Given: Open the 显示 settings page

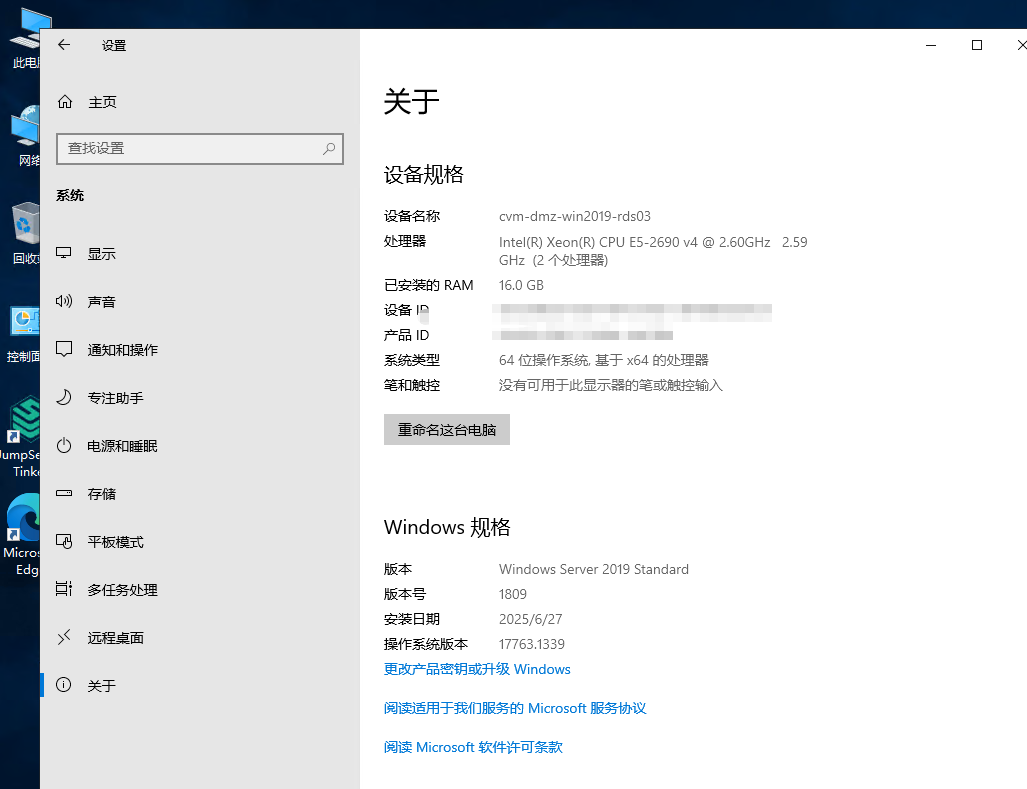Looking at the screenshot, I should 102,254.
